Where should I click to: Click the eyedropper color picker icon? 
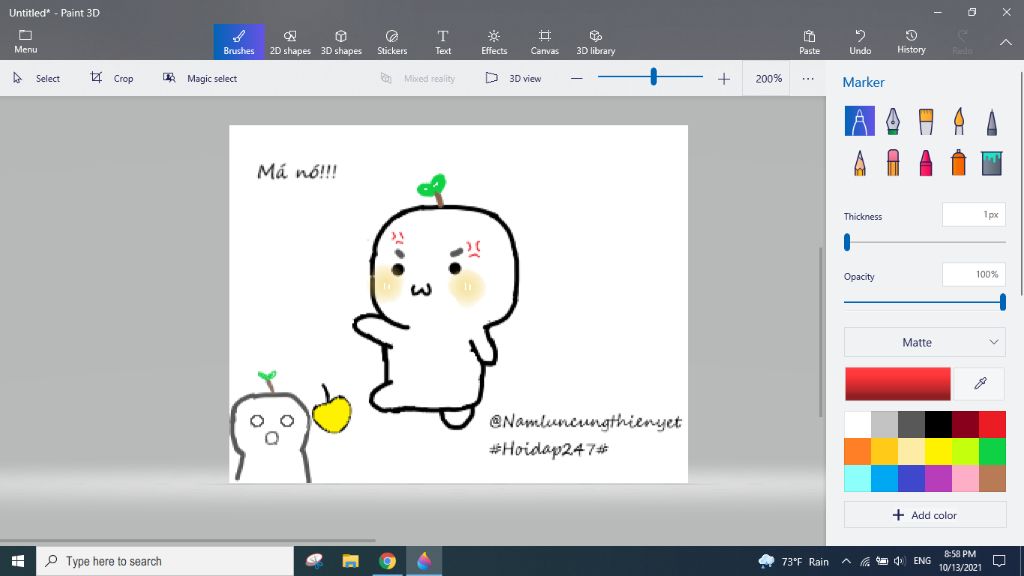[980, 384]
